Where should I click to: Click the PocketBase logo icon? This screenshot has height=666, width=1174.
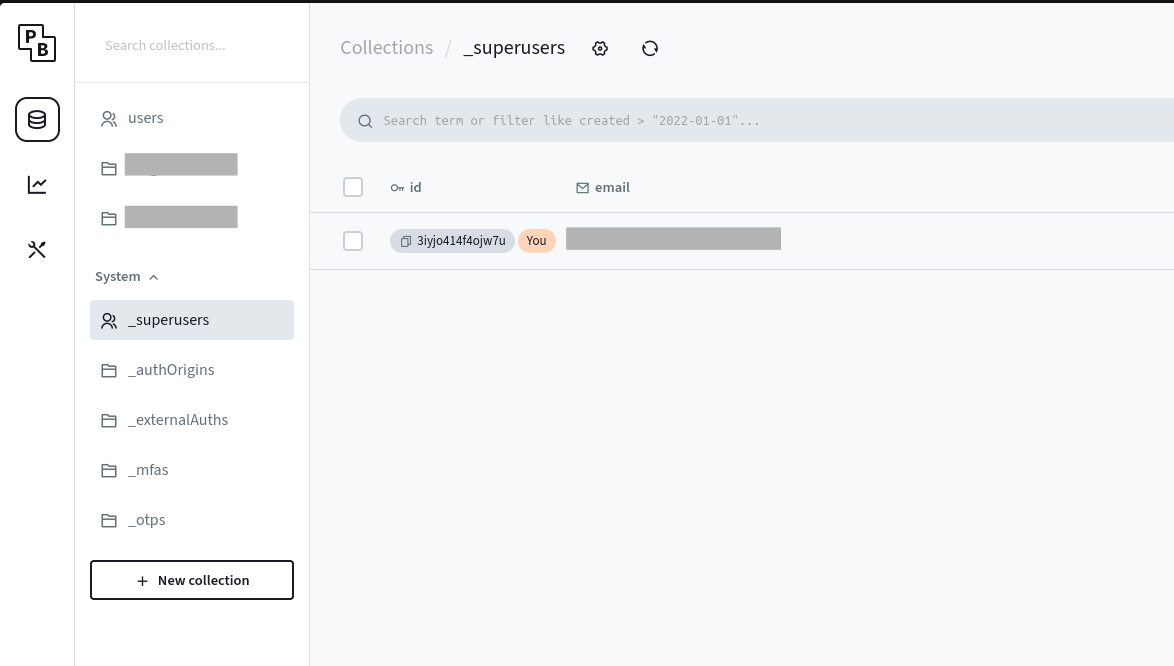pyautogui.click(x=37, y=43)
